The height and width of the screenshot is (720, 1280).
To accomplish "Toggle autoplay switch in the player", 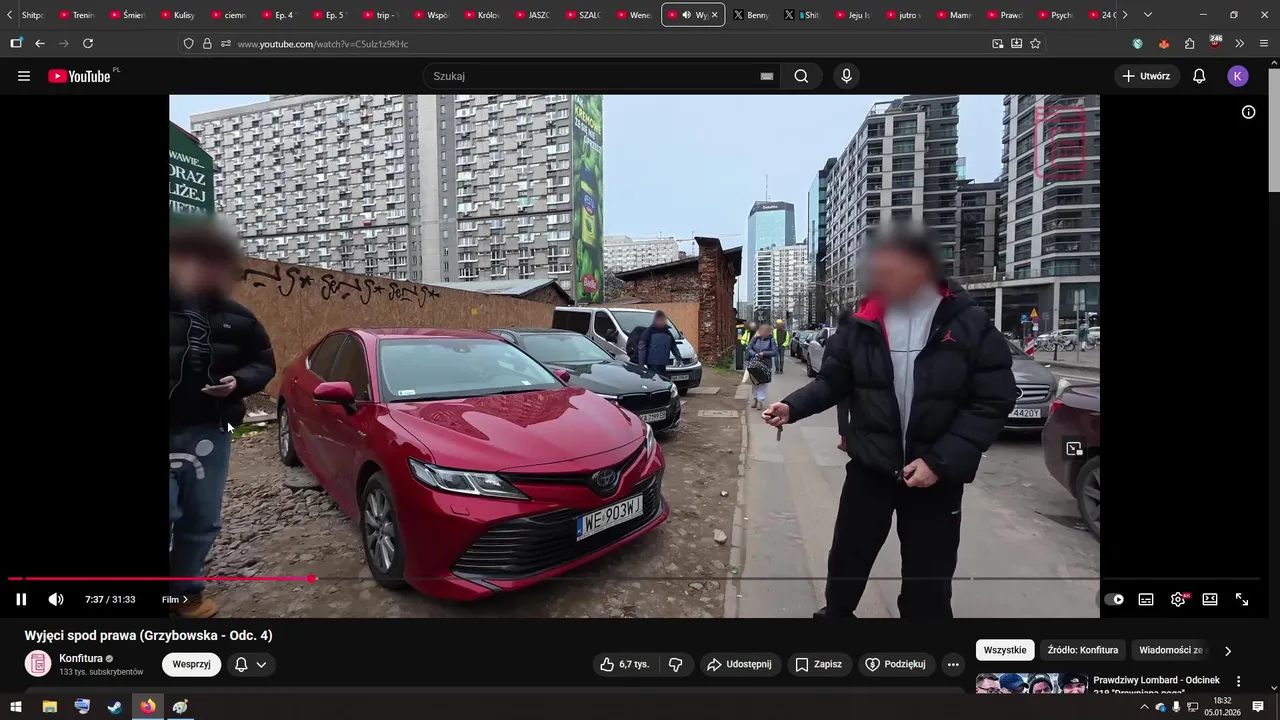I will coord(1114,599).
